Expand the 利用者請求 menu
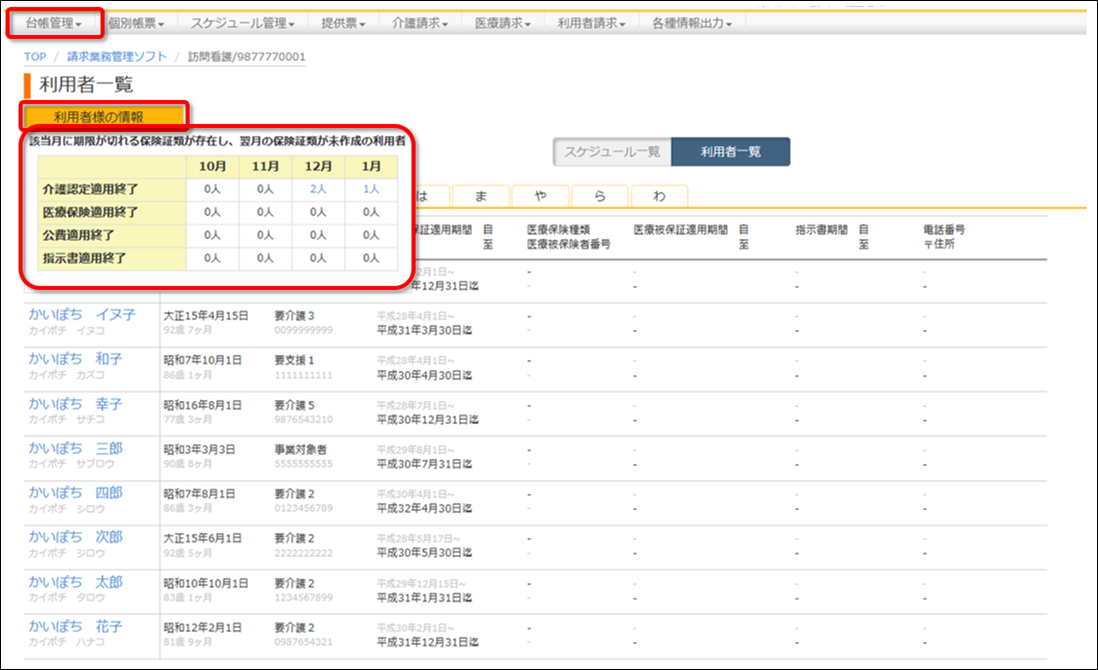 coord(591,23)
